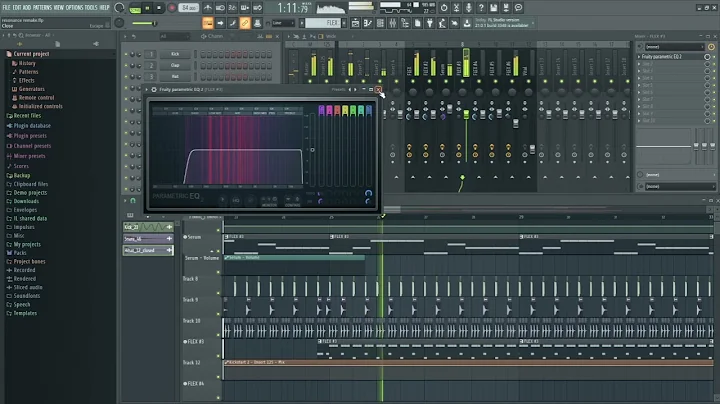Select Kick_20 sample in playlist picker
720x404 pixels.
click(148, 227)
